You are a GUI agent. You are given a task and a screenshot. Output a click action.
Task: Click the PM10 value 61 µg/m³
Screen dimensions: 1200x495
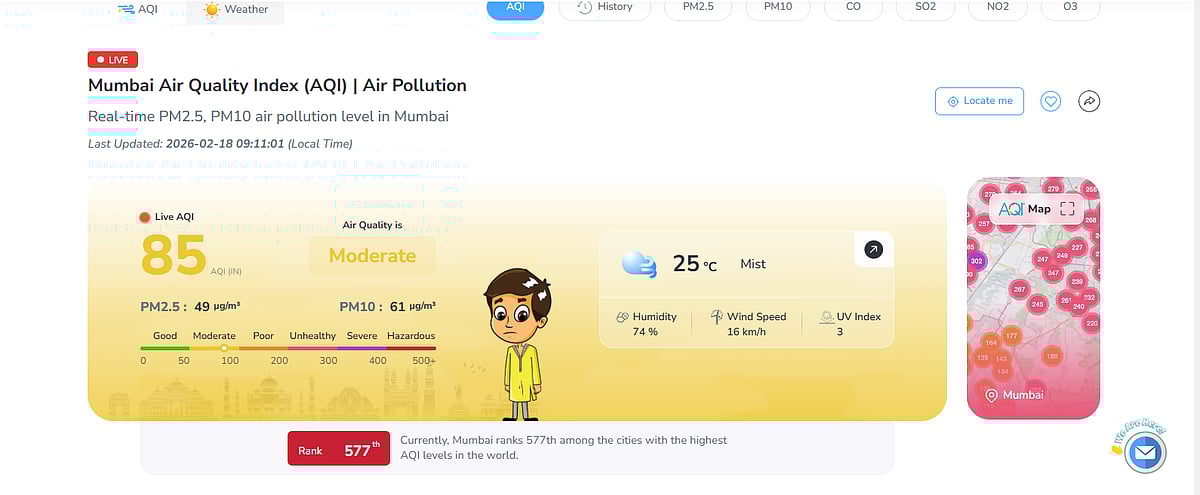[x=412, y=307]
